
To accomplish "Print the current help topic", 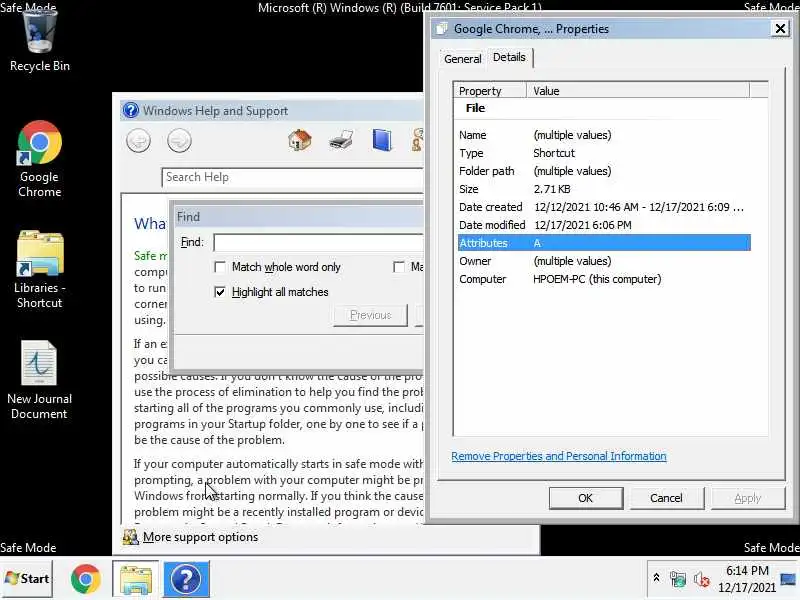I will 341,140.
